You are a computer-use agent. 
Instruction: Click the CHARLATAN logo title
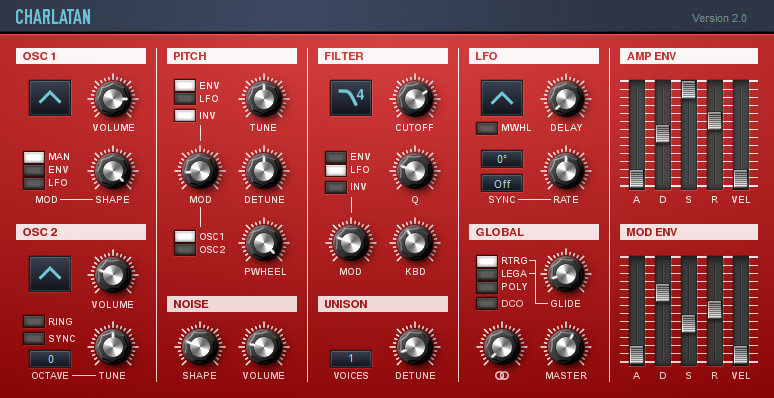tap(53, 17)
